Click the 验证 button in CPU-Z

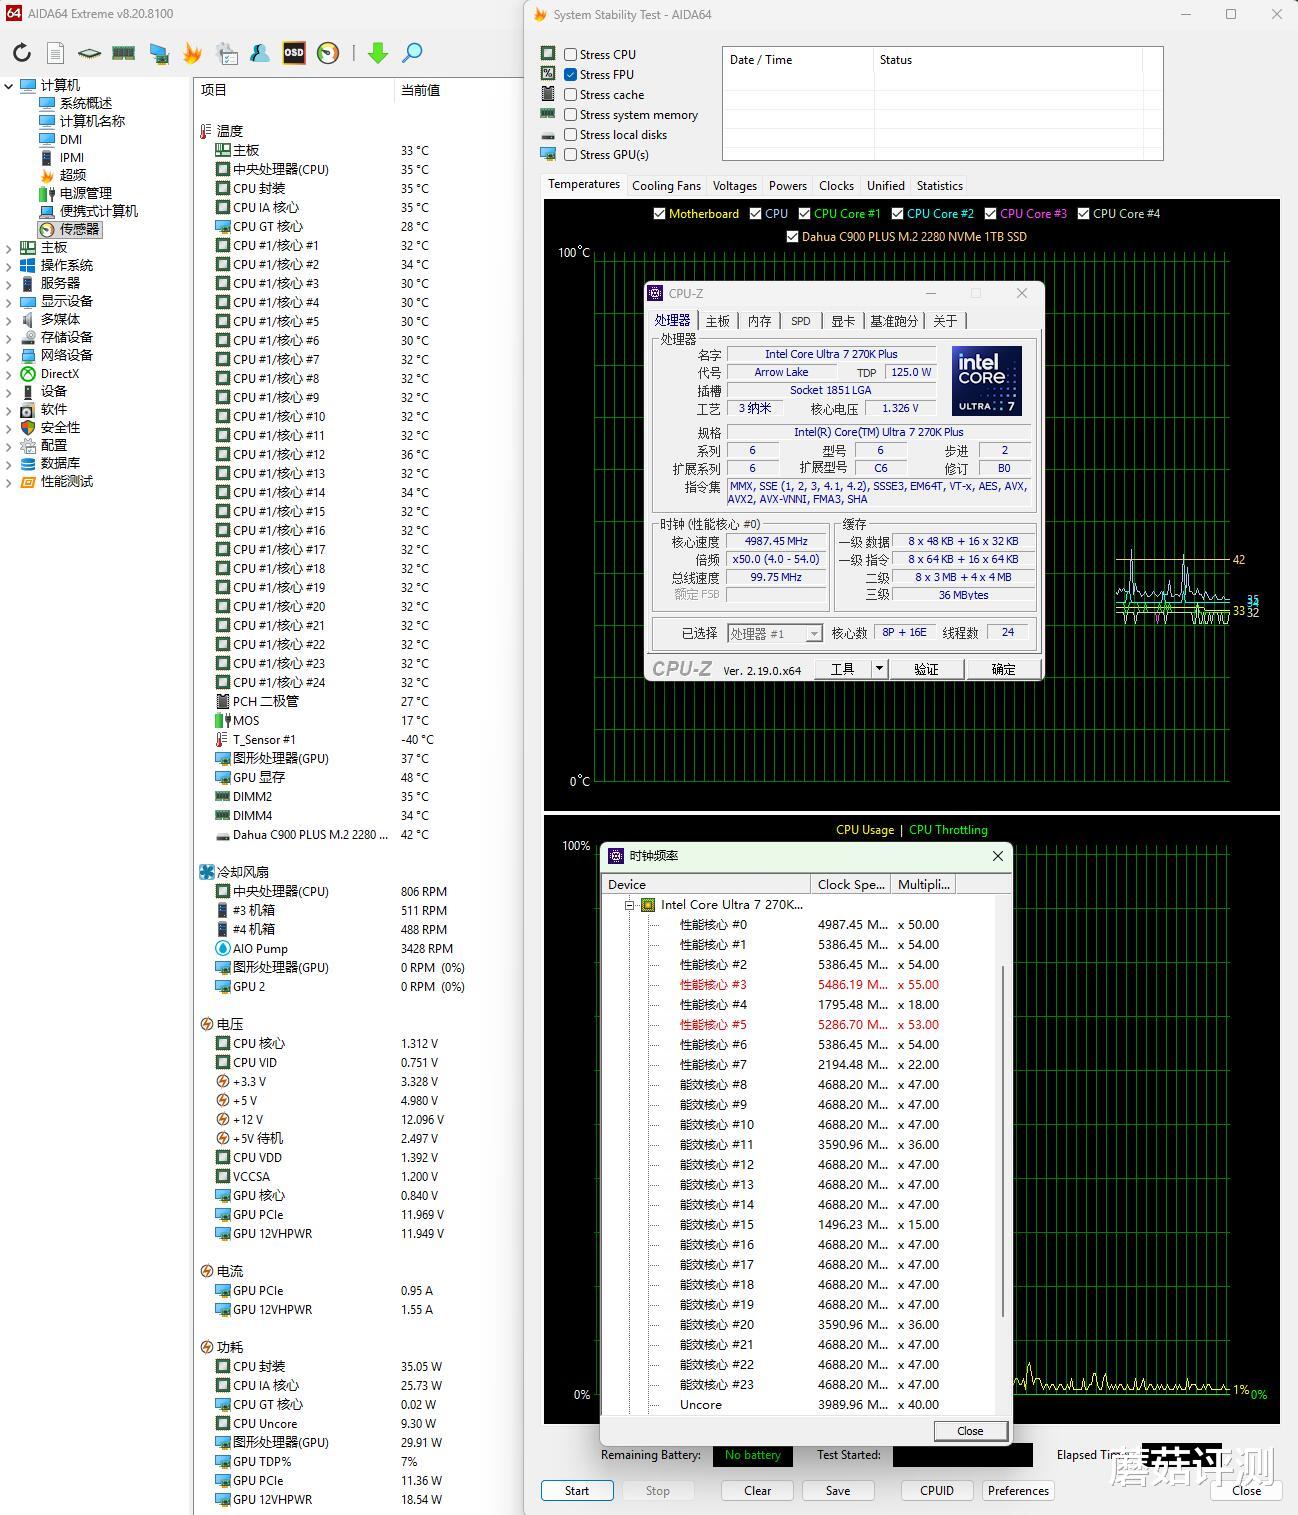(926, 669)
